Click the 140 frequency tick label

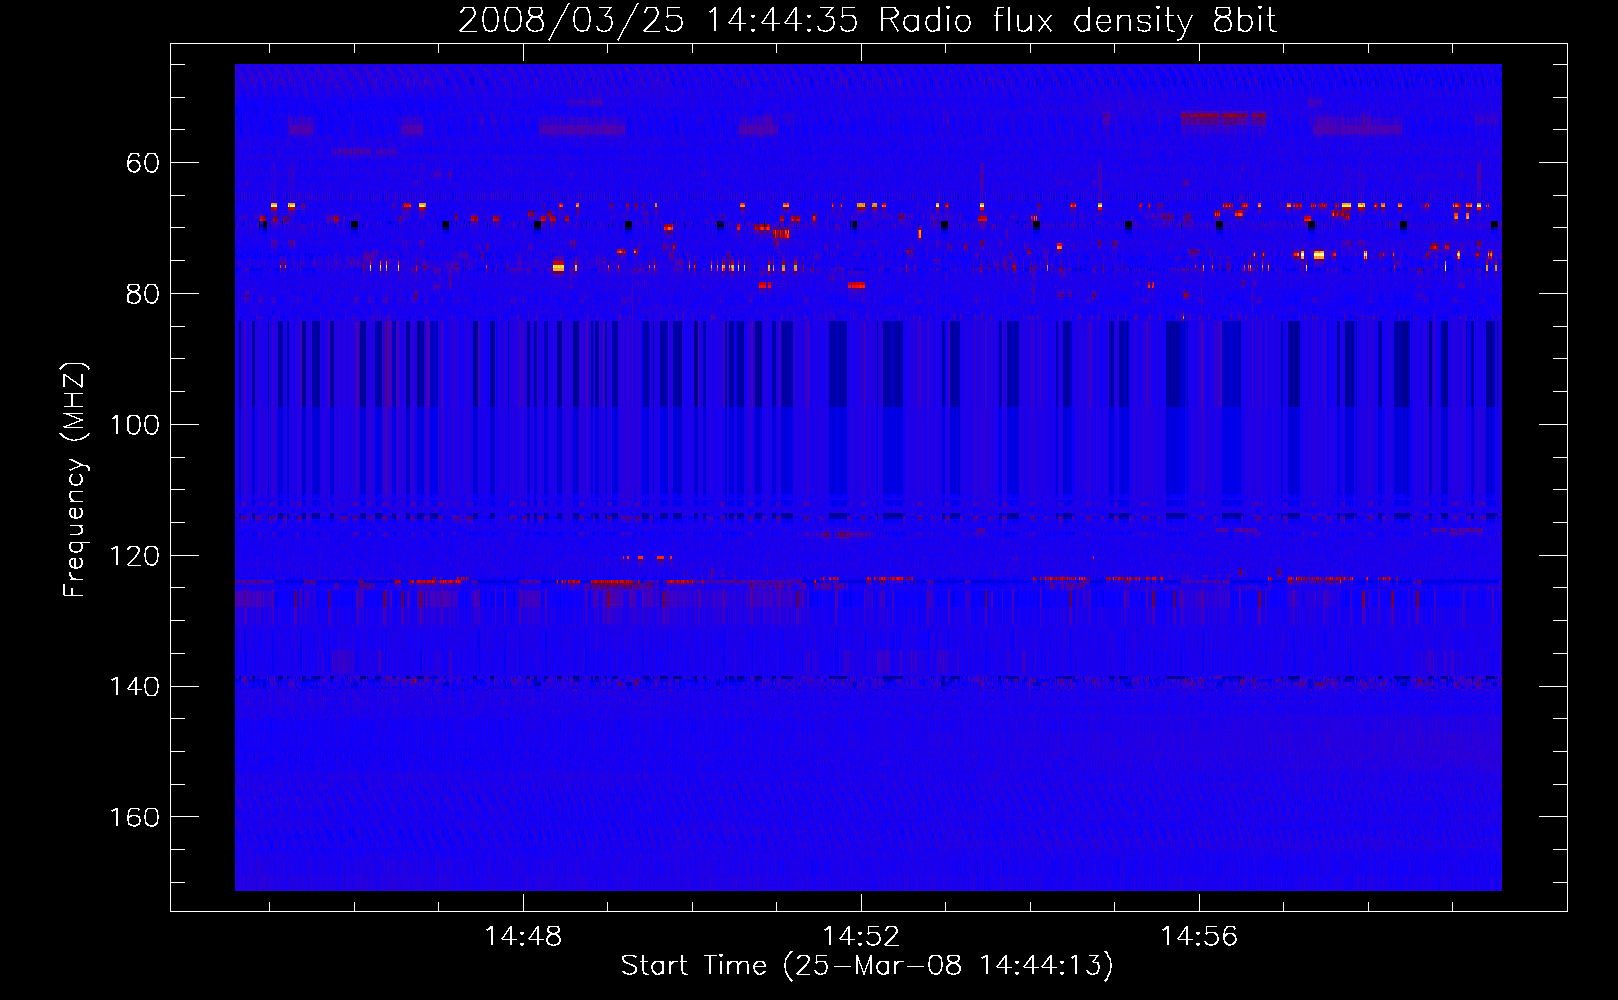pos(135,687)
